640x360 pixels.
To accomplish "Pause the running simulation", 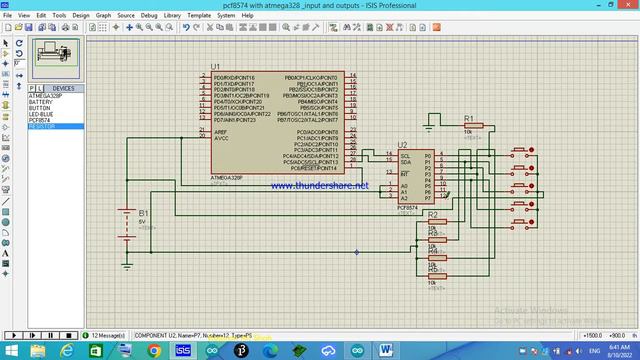I will click(50, 336).
